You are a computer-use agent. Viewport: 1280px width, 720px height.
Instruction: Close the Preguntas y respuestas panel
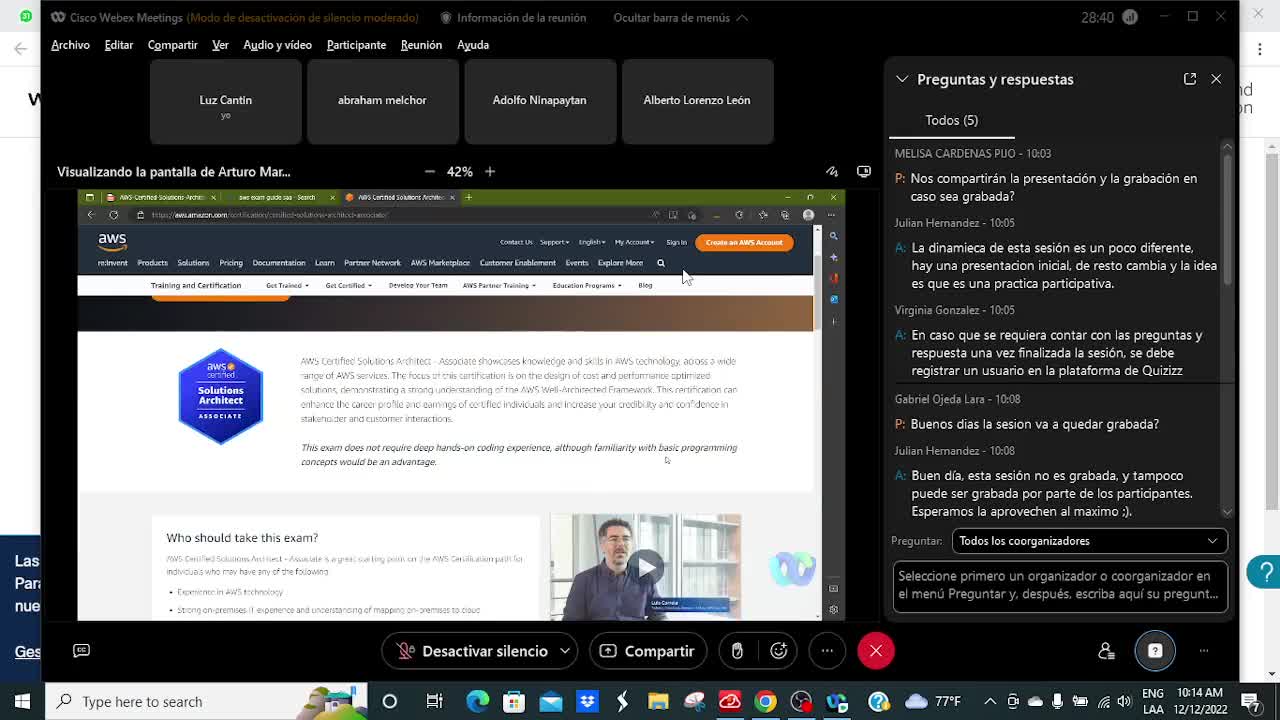1216,79
